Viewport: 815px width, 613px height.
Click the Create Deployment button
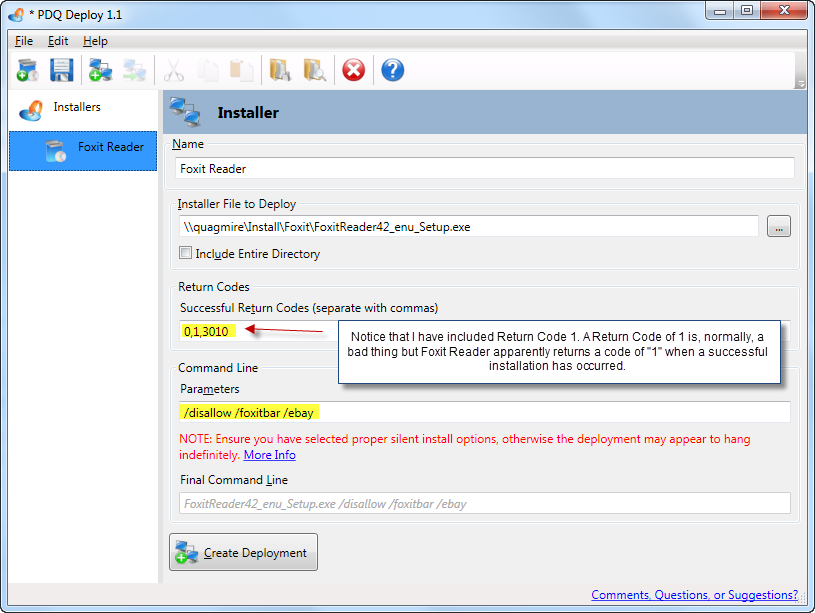[243, 552]
